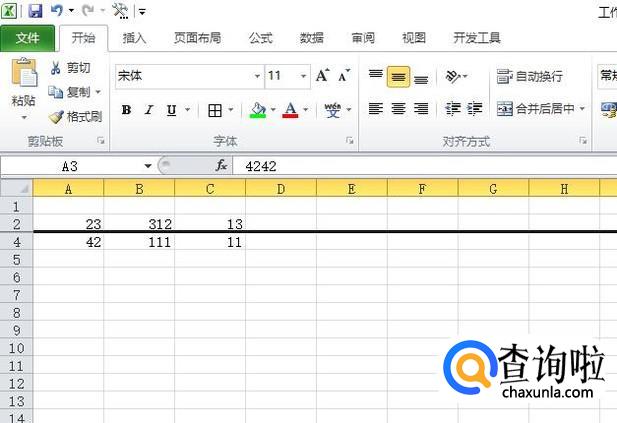Decrease font size with small A
The width and height of the screenshot is (617, 423).
tap(344, 75)
